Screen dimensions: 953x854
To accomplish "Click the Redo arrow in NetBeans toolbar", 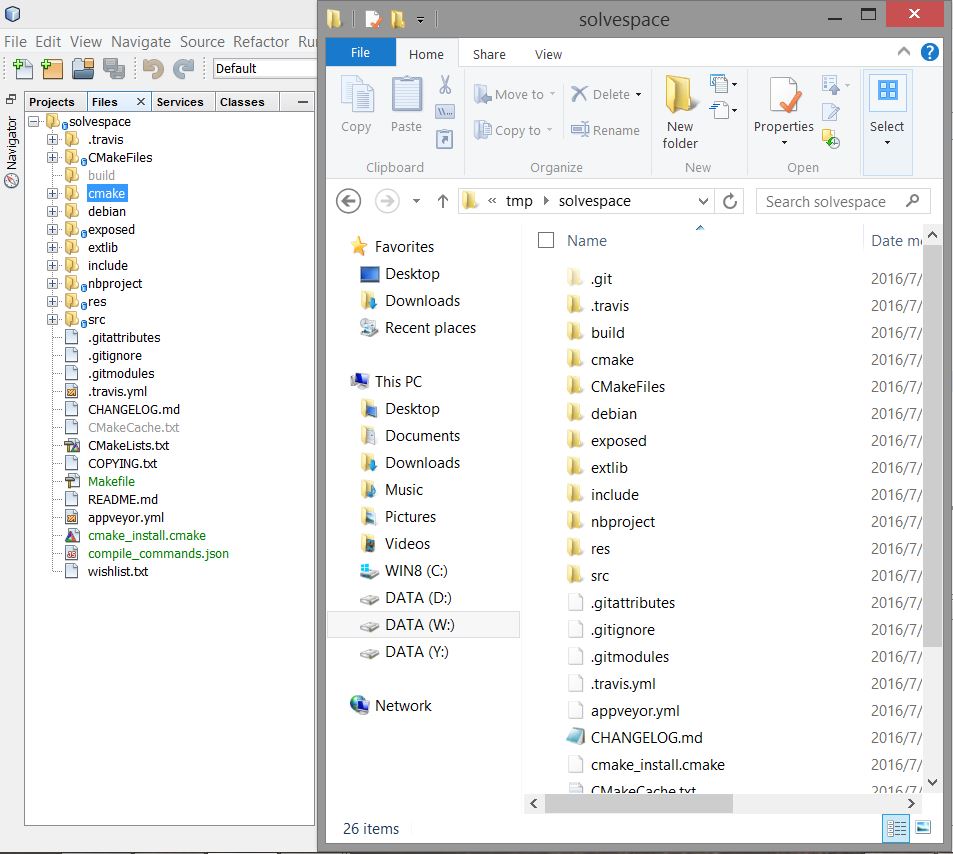I will coord(184,69).
